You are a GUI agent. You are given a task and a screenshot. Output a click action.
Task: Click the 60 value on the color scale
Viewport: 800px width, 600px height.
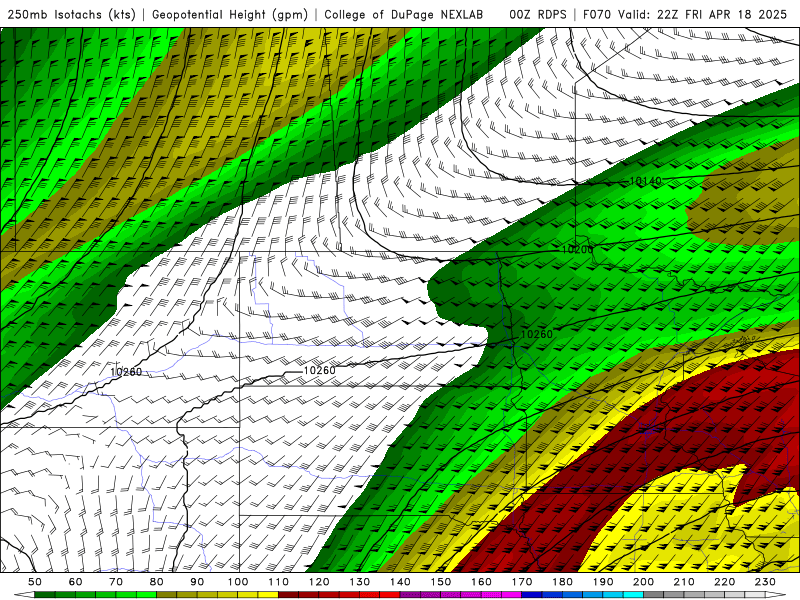pos(76,582)
